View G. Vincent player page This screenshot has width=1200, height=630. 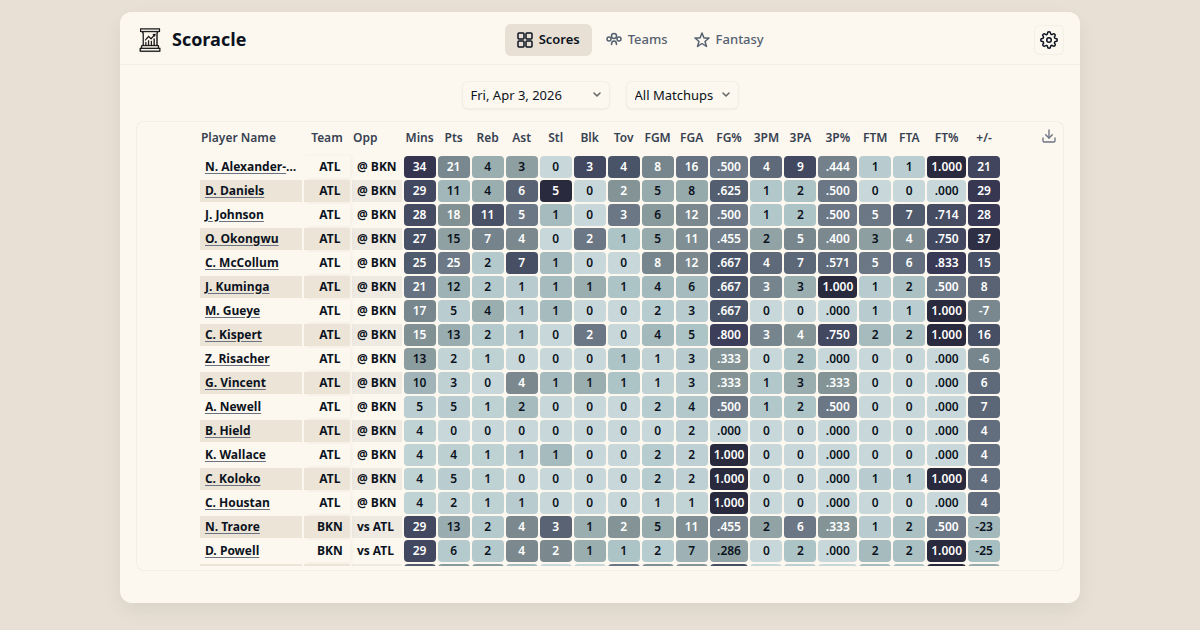235,383
